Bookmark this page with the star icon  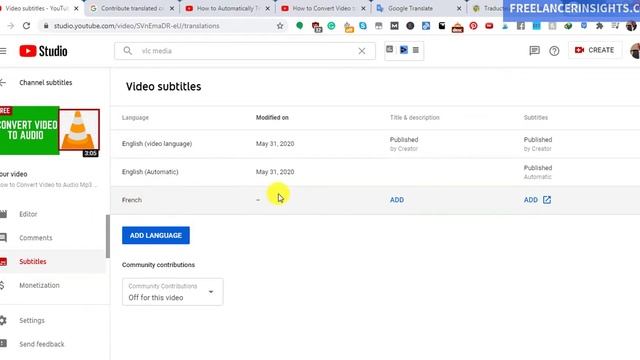(280, 26)
